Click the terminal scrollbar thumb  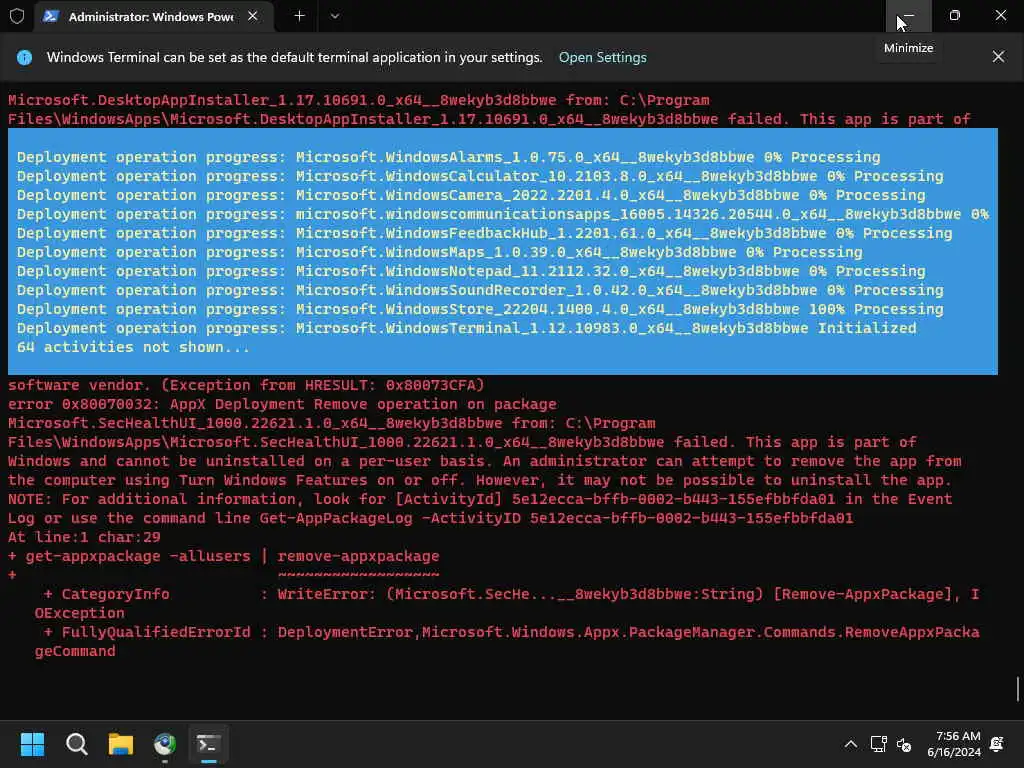click(x=1017, y=689)
